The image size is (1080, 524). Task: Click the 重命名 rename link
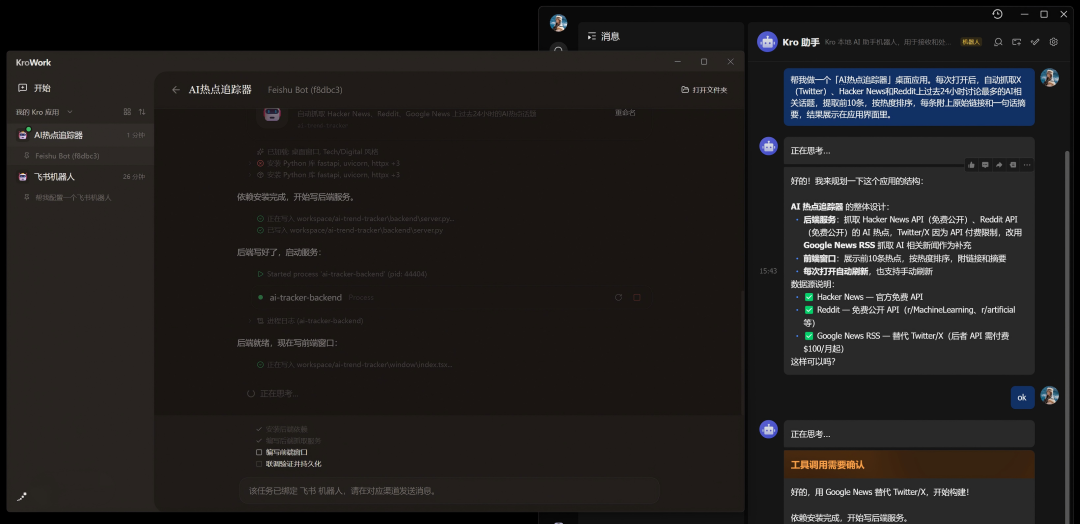click(625, 112)
